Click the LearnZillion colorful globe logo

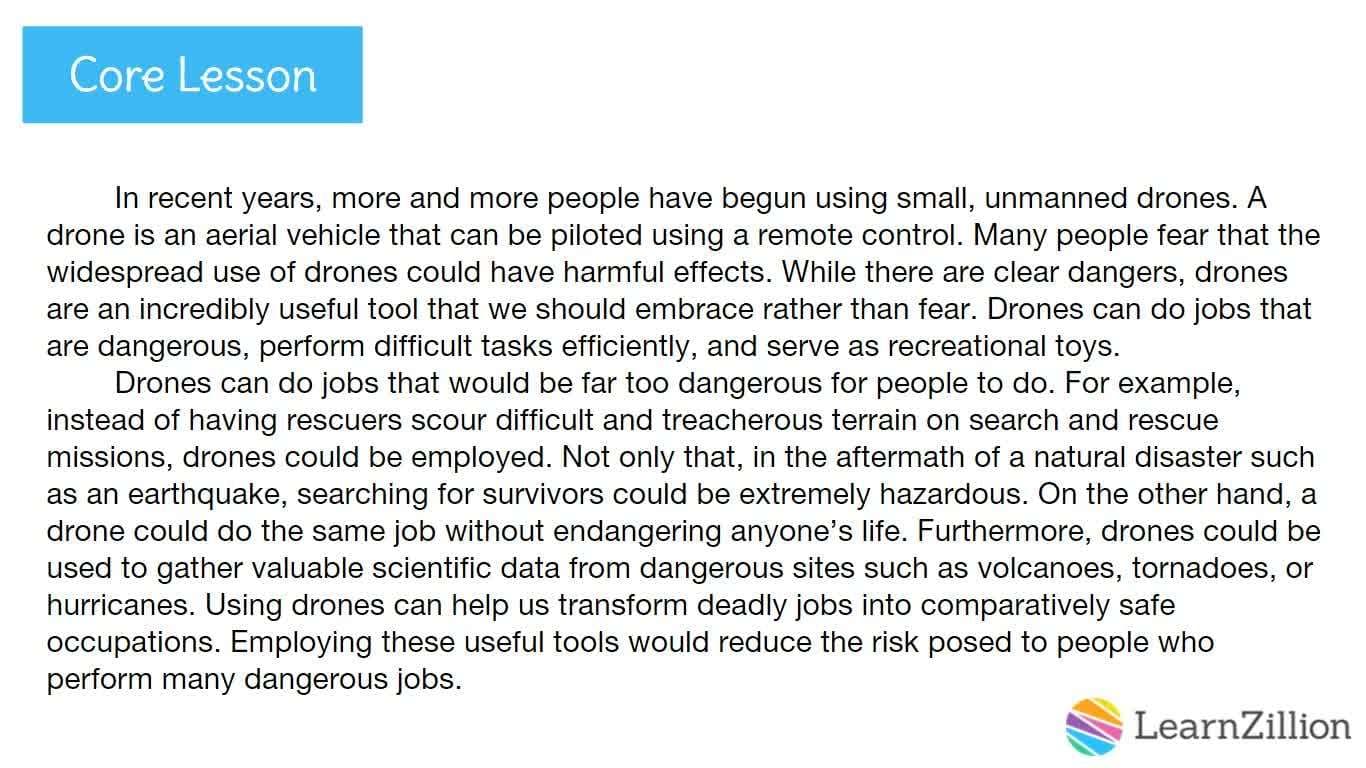(1094, 725)
